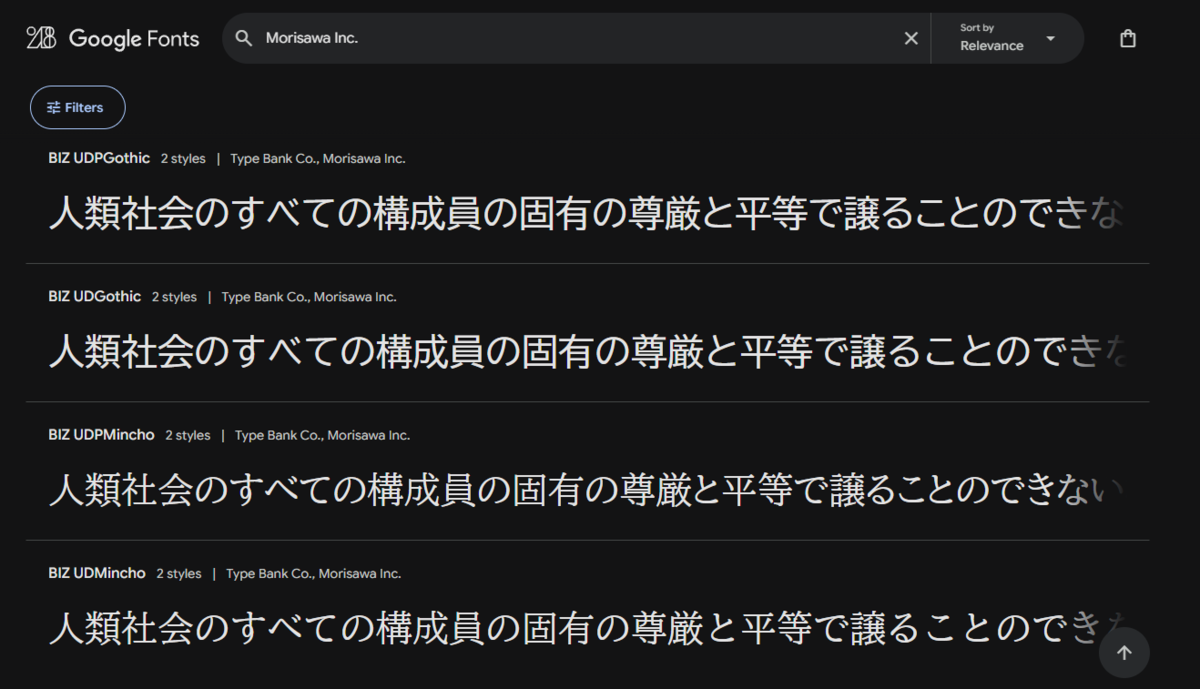
Task: Open the BIZ UDGothic font name
Action: coord(95,296)
